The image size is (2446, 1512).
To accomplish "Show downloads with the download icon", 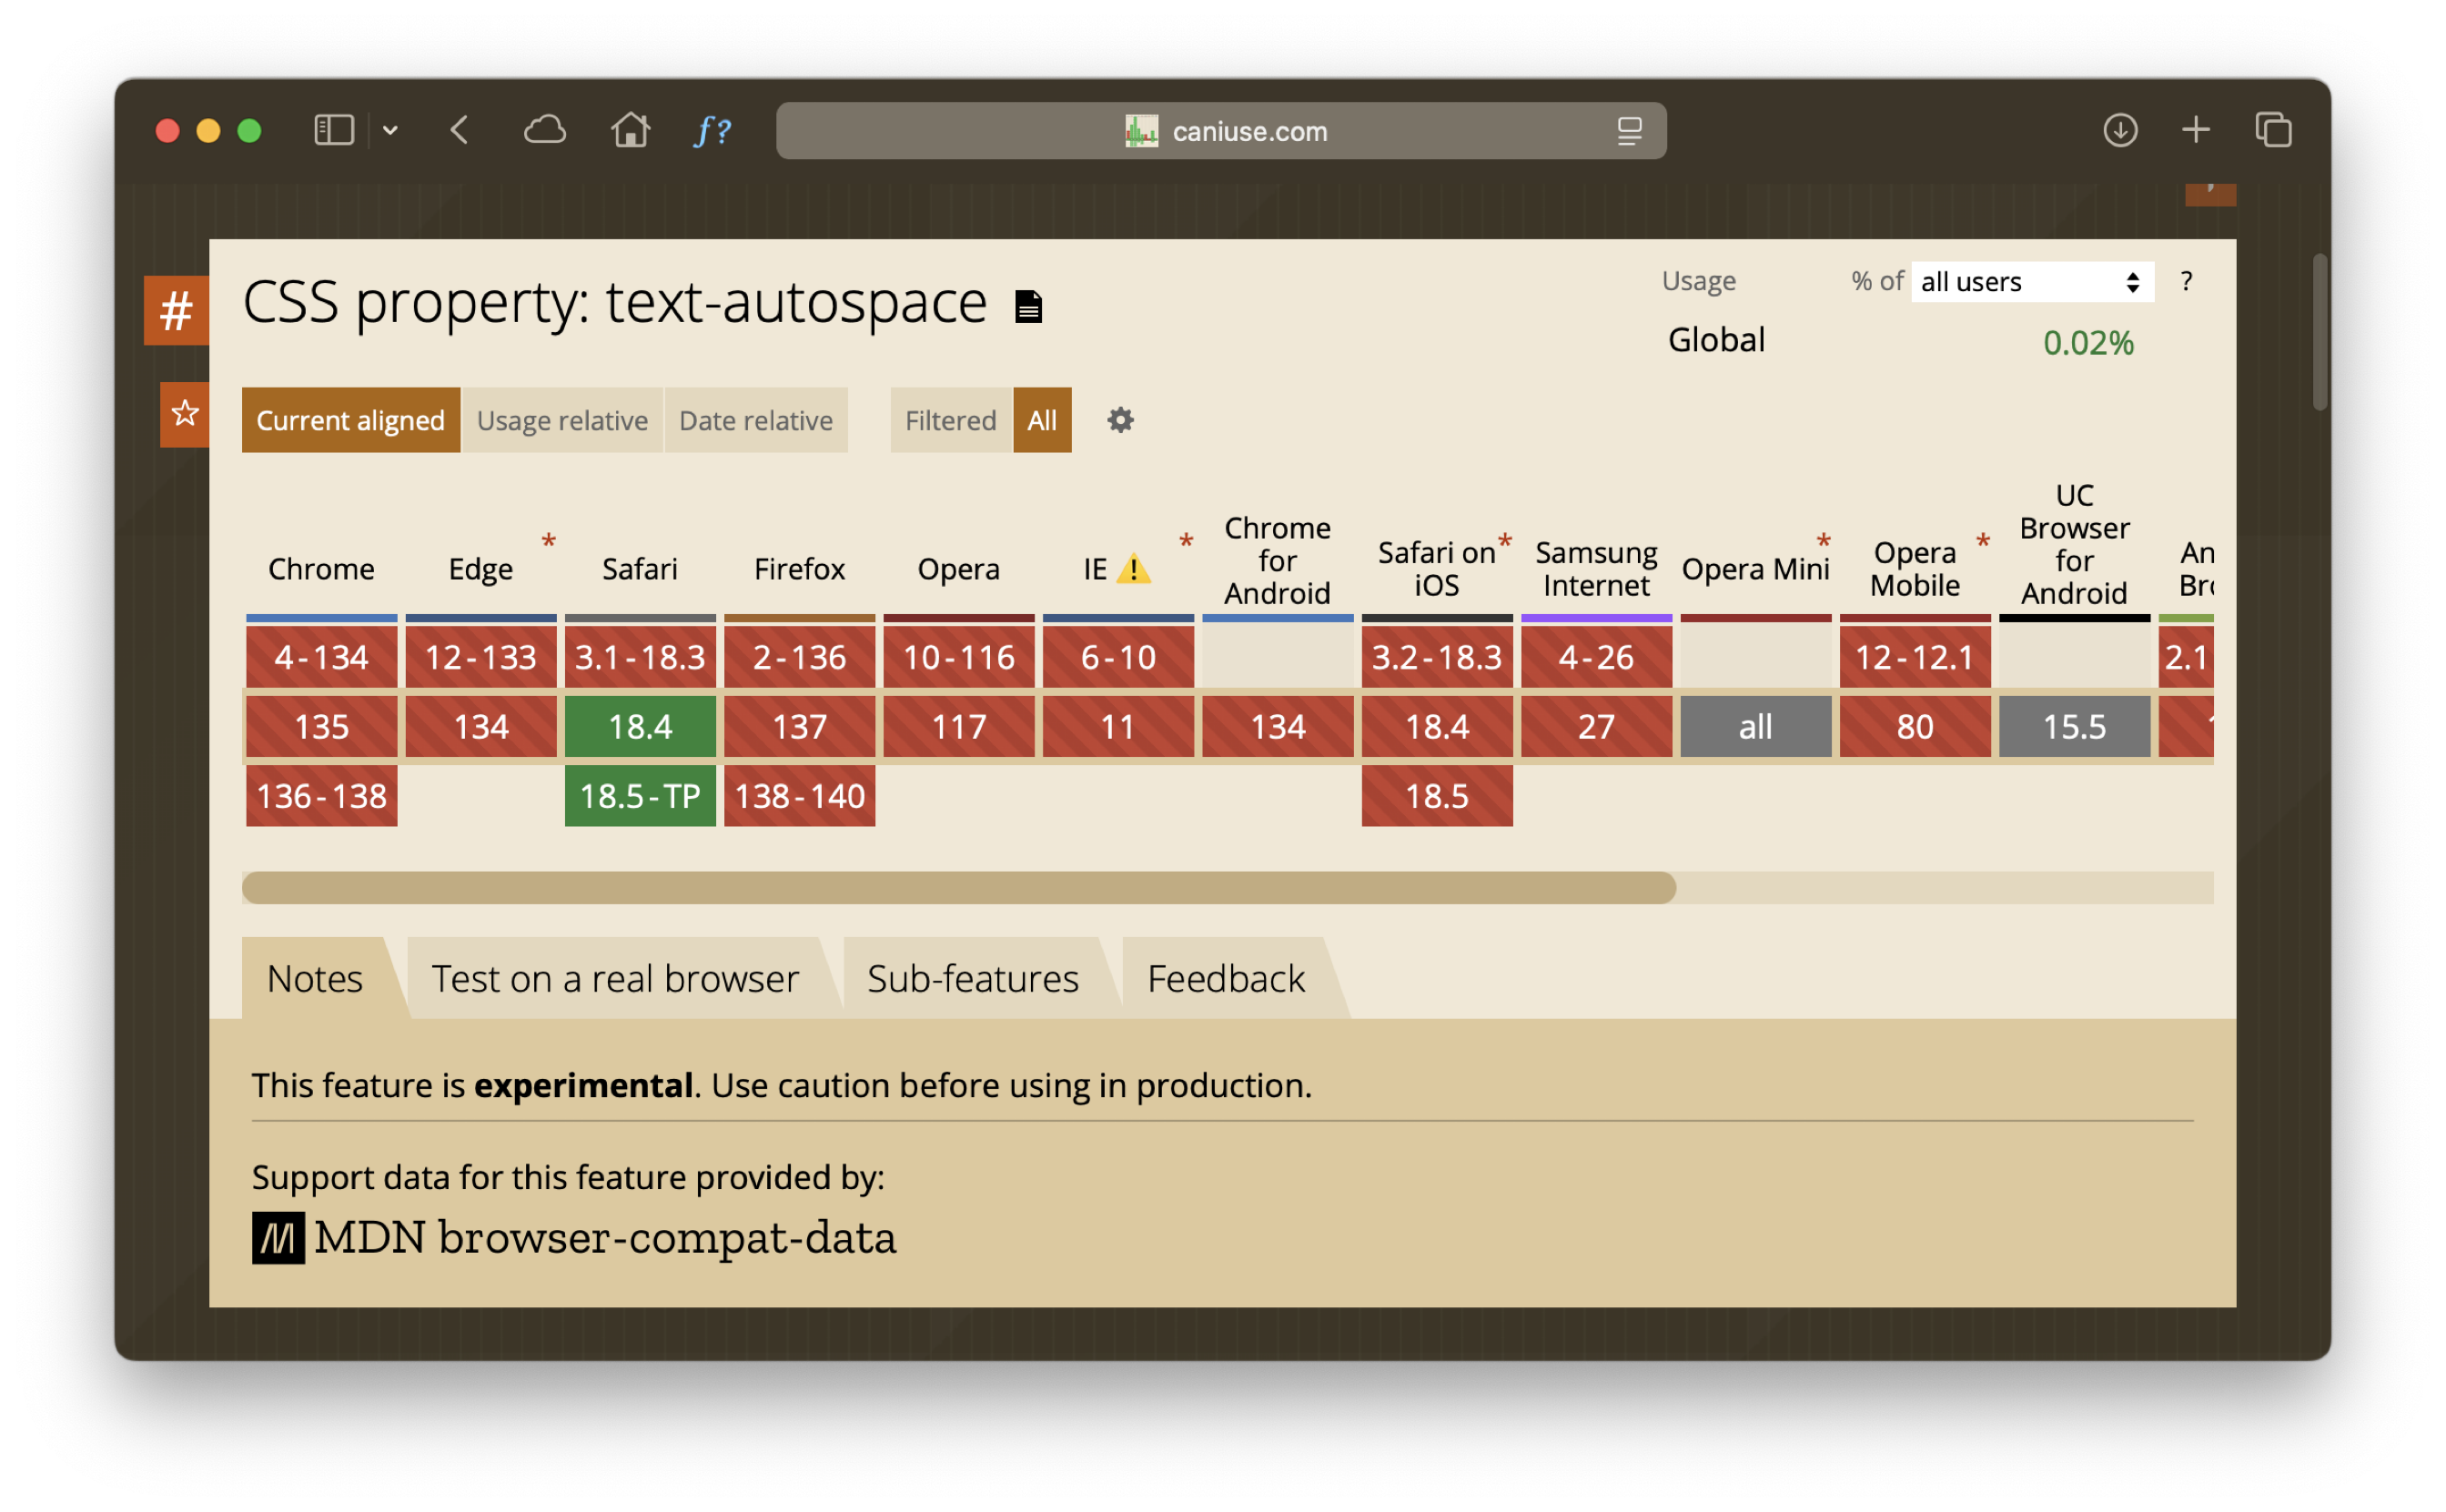I will click(x=2120, y=130).
